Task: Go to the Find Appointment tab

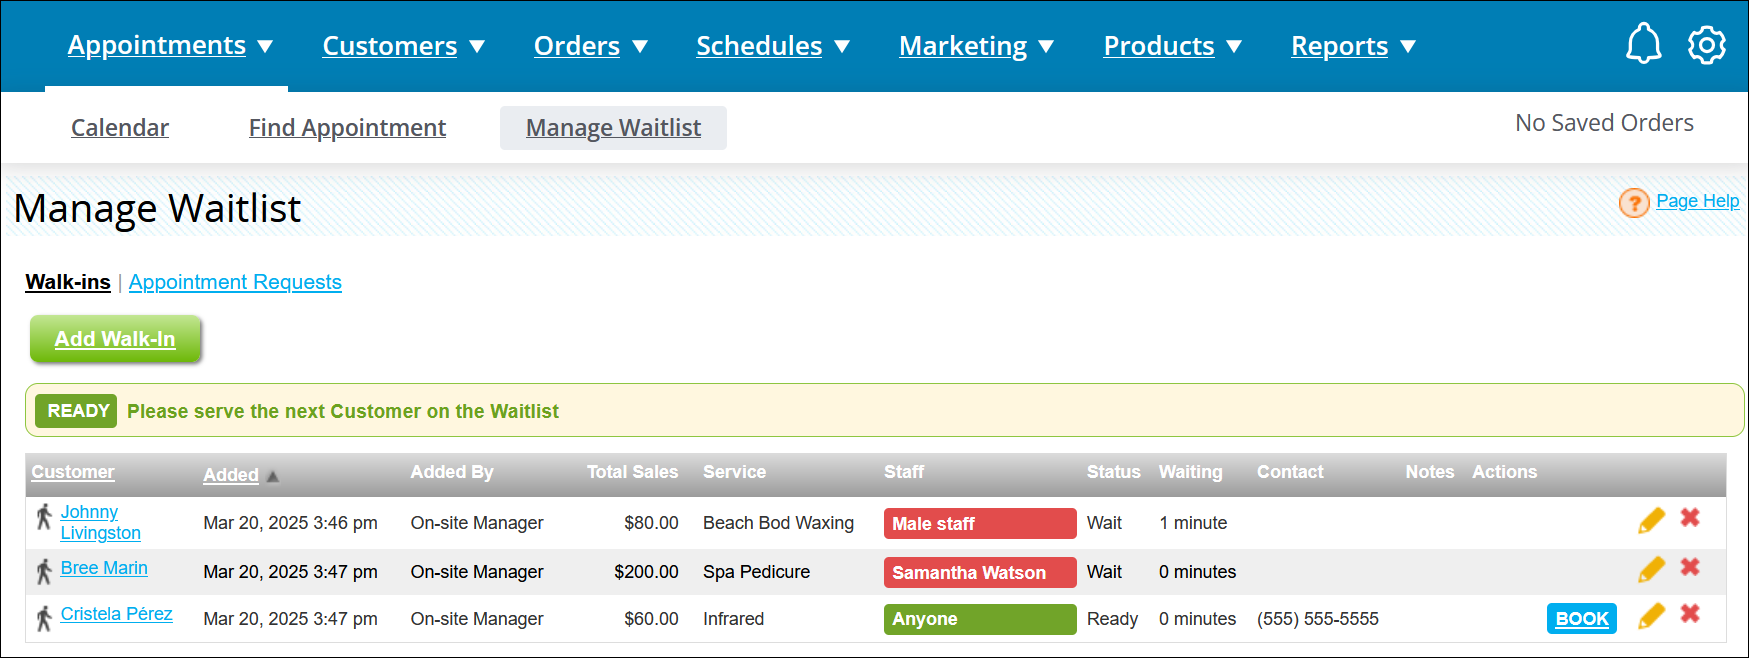Action: point(347,128)
